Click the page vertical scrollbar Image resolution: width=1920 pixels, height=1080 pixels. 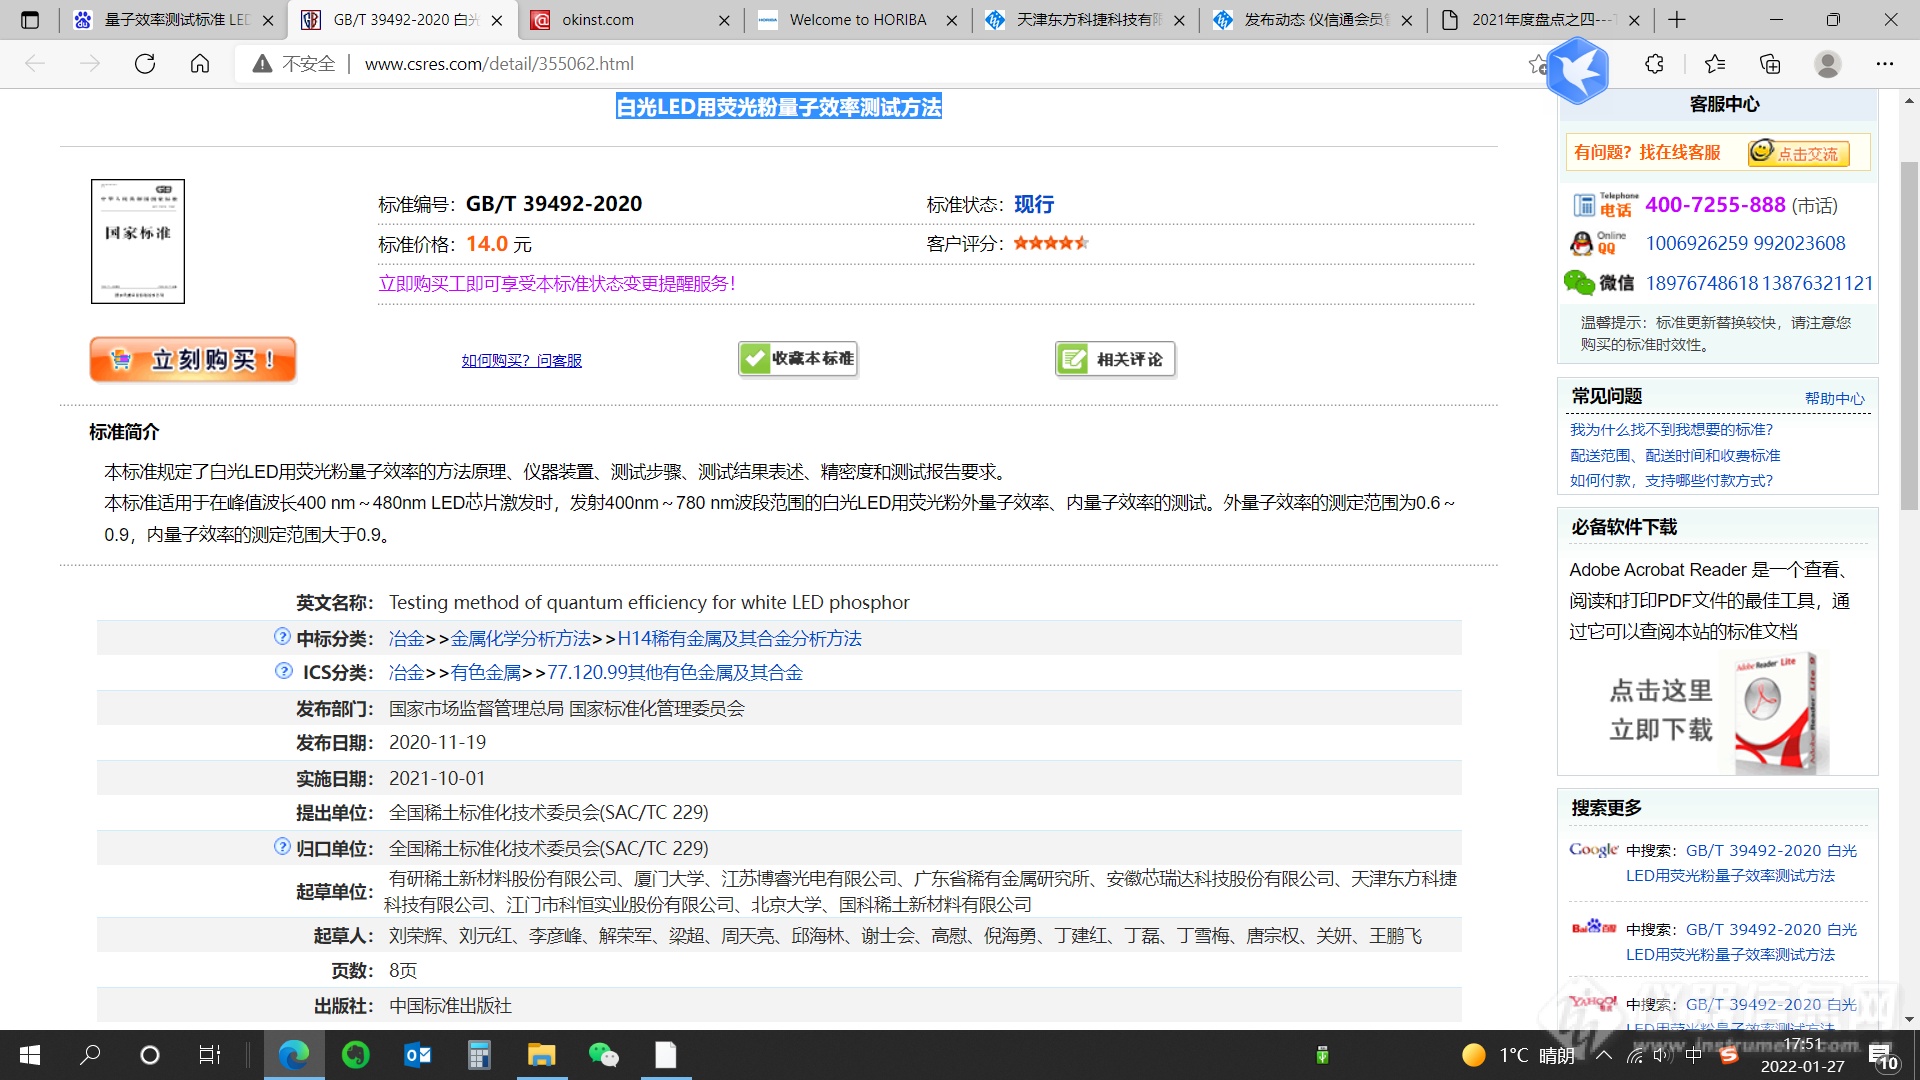click(x=1909, y=336)
